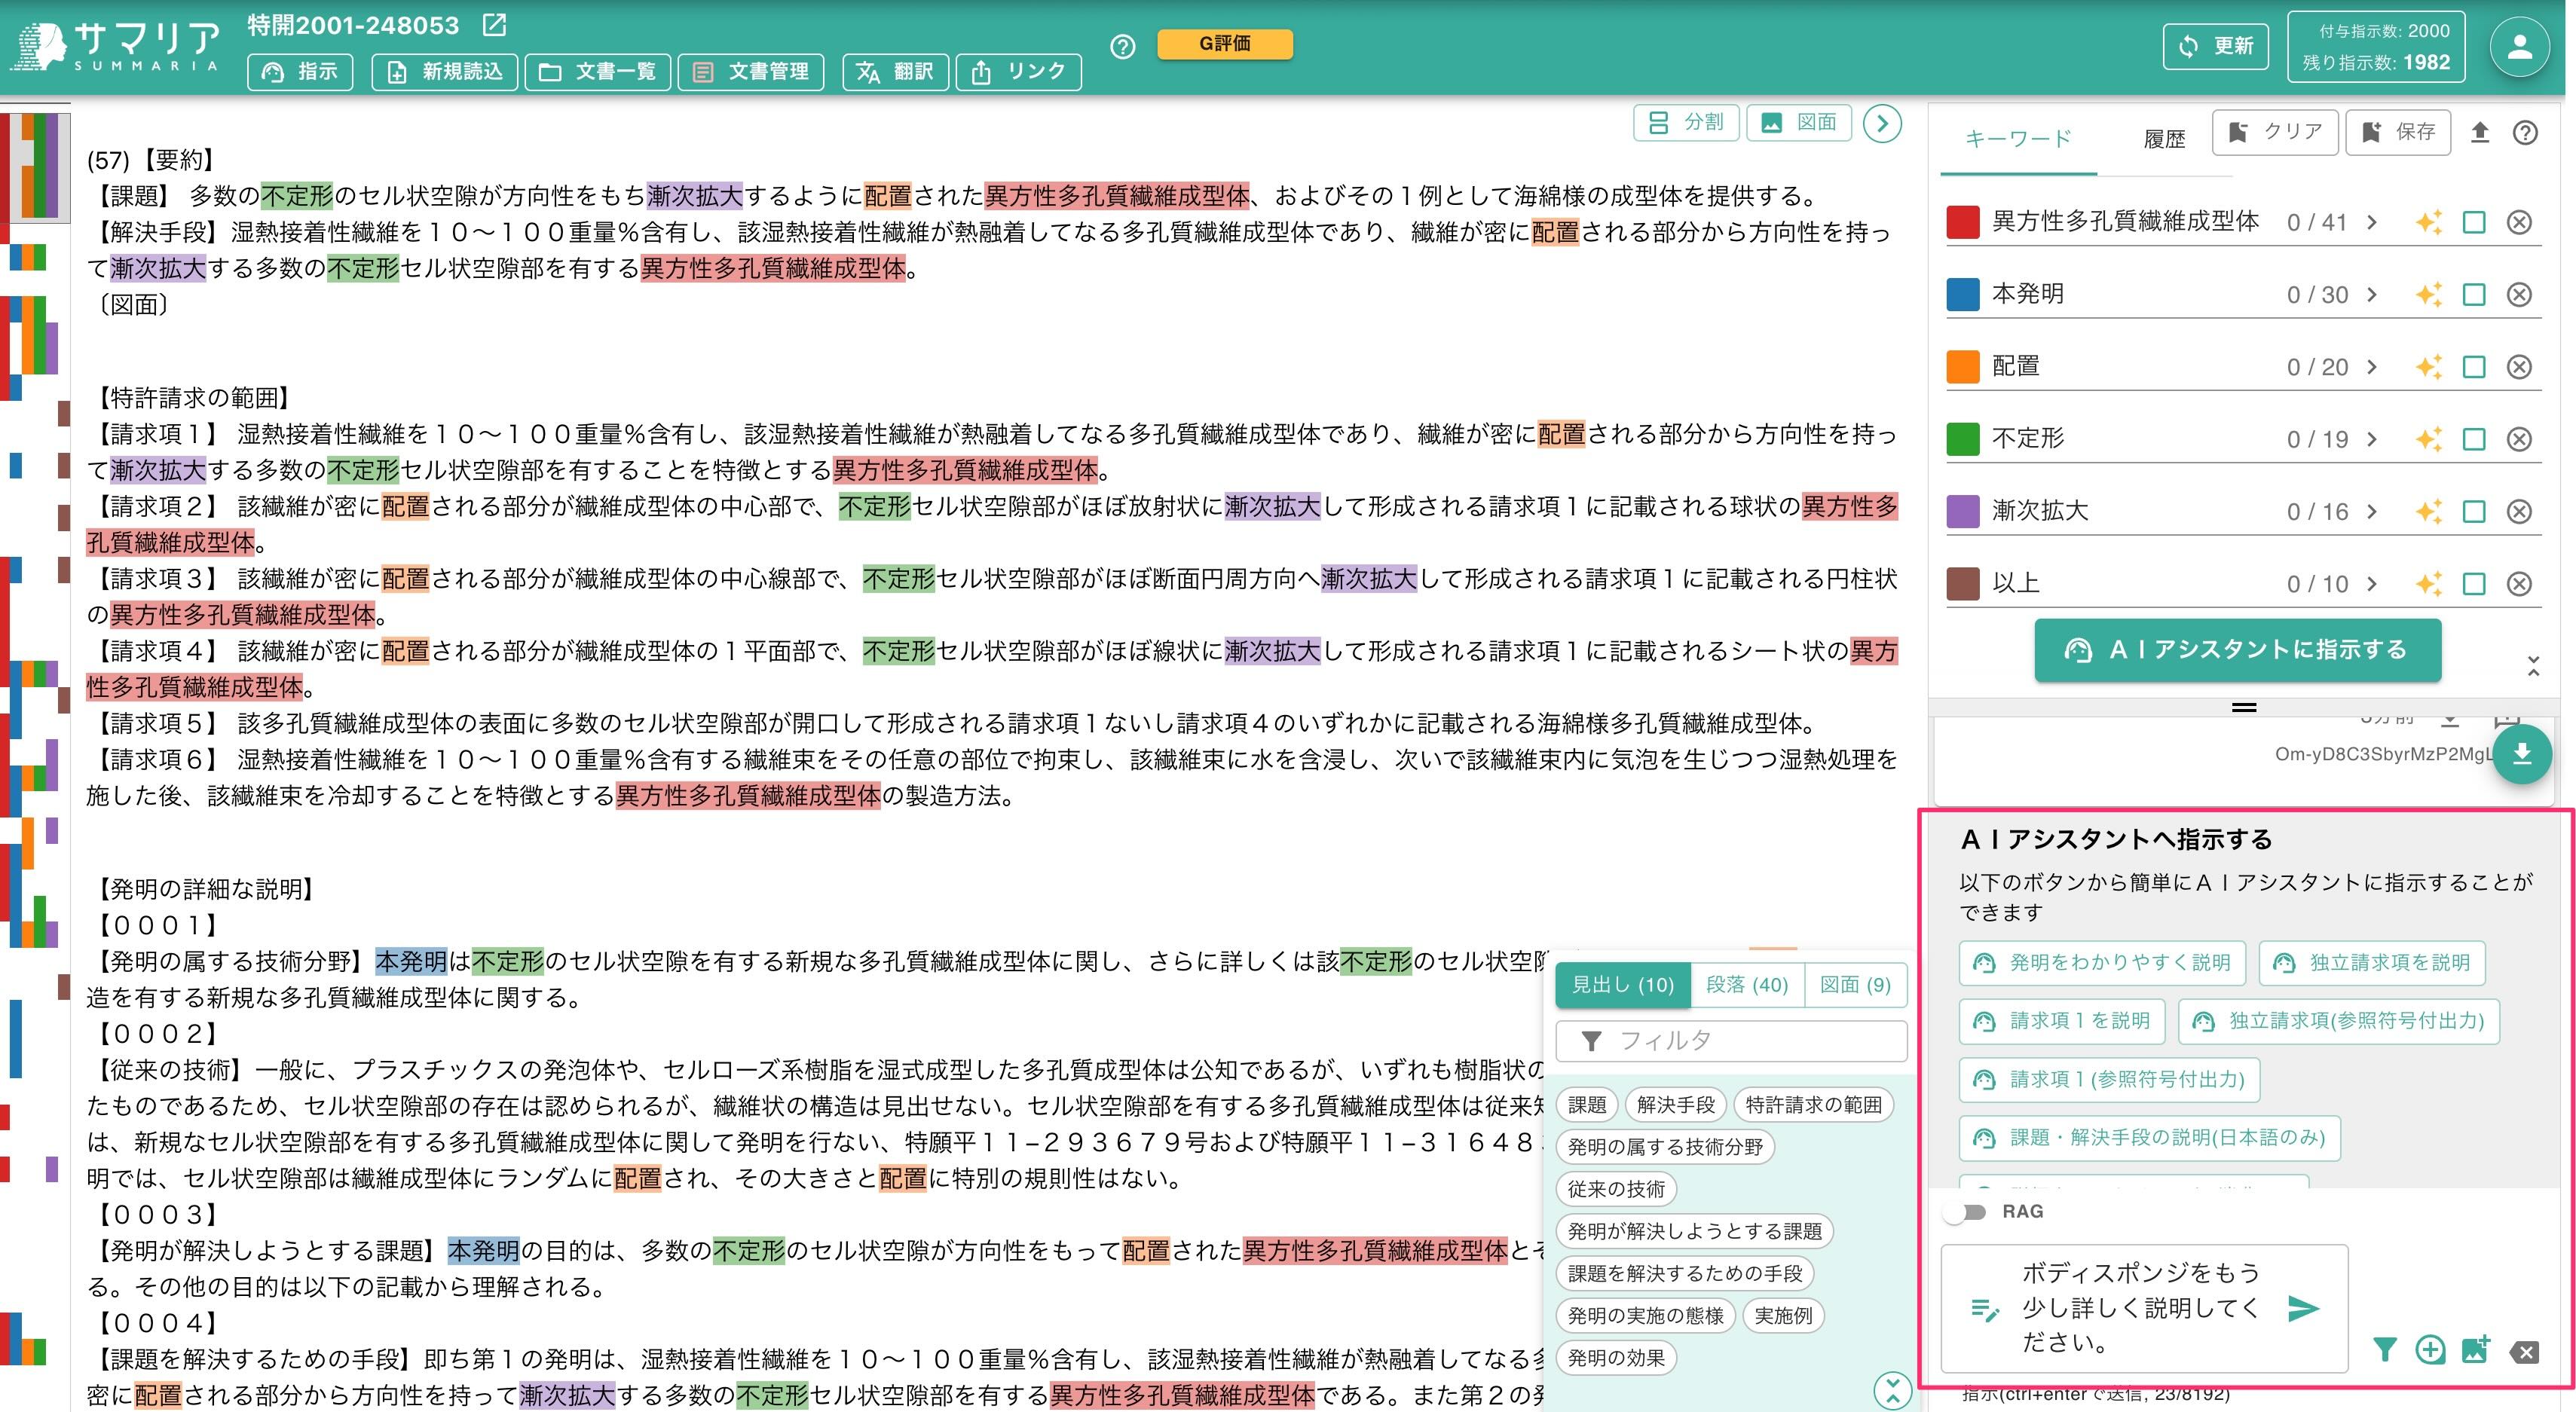Check the box for 異方性多孔質繊維成型体

pos(2473,222)
